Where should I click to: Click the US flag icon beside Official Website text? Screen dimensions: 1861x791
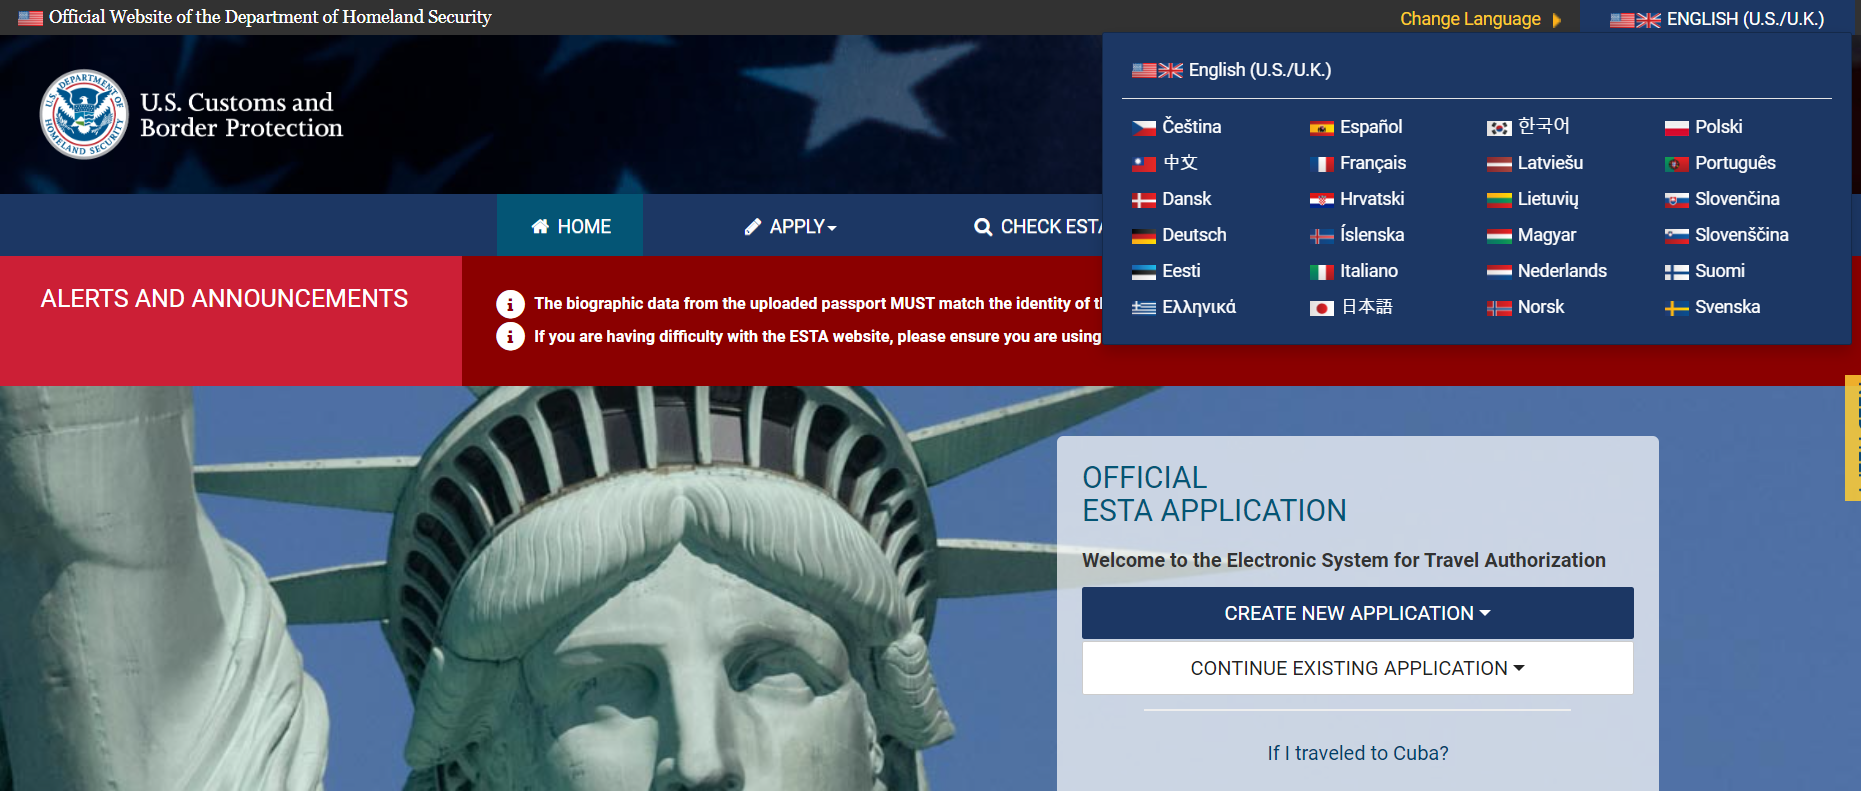click(31, 18)
